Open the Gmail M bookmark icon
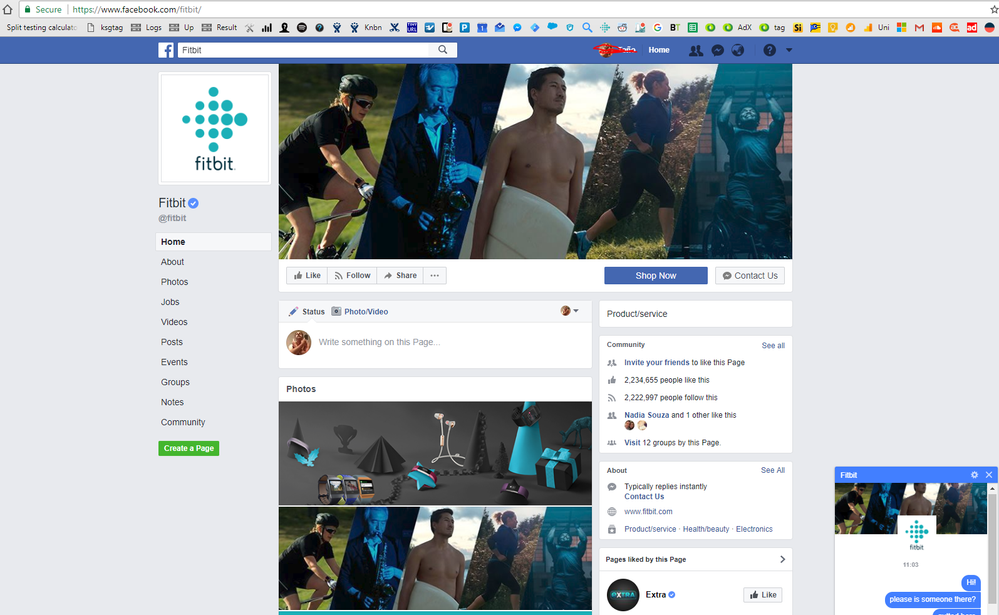999x615 pixels. tap(919, 27)
